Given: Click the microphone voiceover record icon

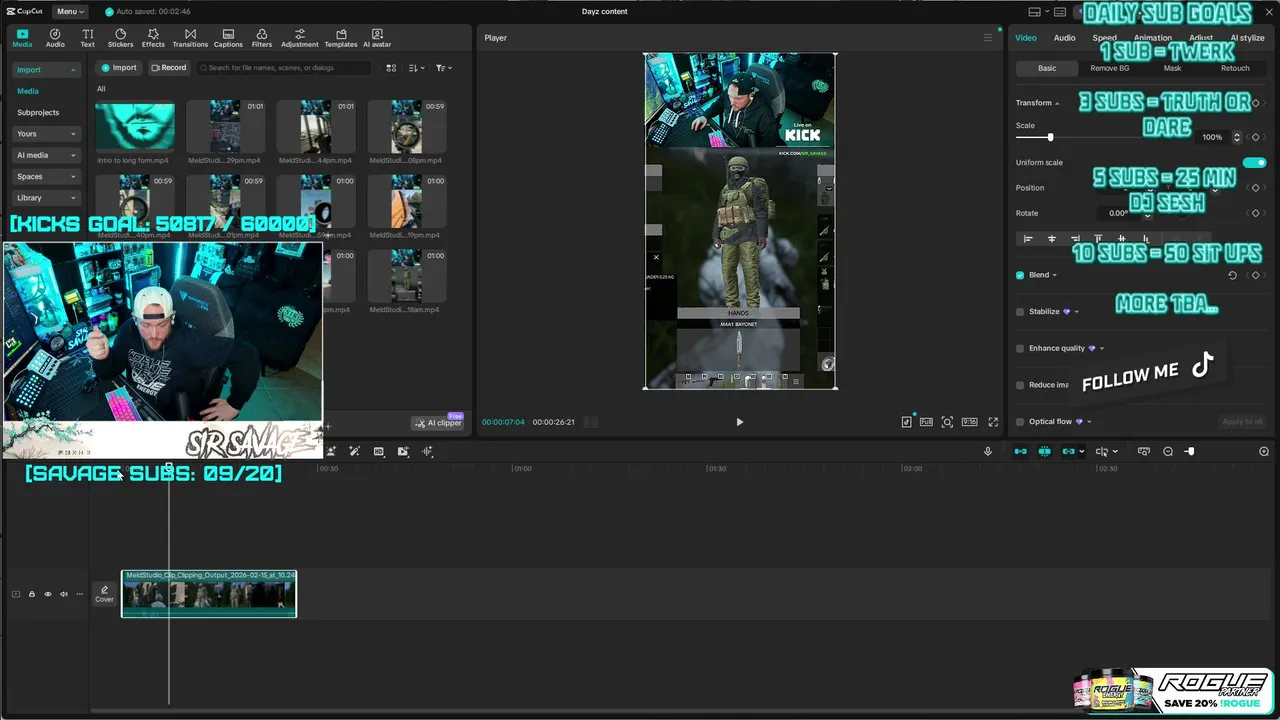Looking at the screenshot, I should [988, 452].
